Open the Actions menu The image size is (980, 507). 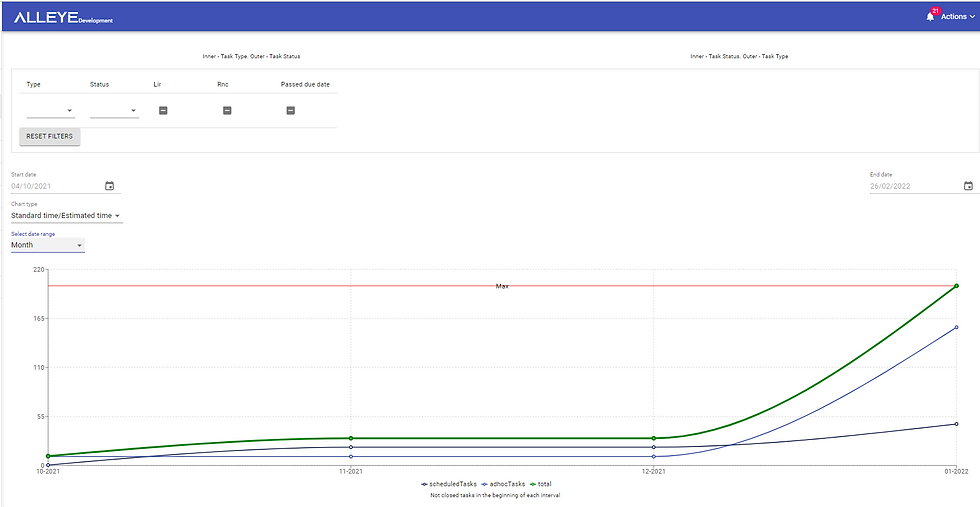coord(958,17)
